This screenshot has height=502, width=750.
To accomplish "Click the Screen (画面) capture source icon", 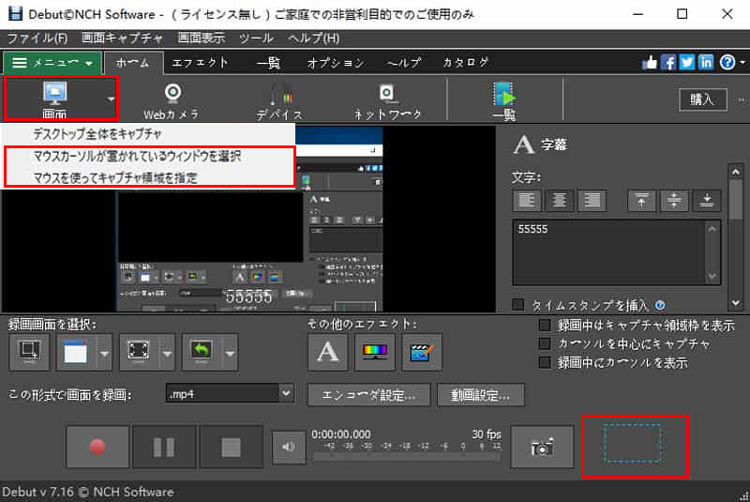I will point(55,93).
